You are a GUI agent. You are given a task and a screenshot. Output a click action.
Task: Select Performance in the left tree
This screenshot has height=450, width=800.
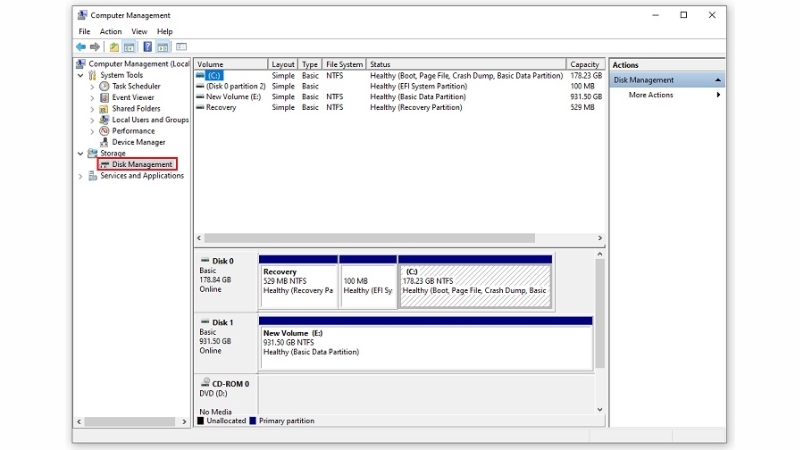[133, 131]
